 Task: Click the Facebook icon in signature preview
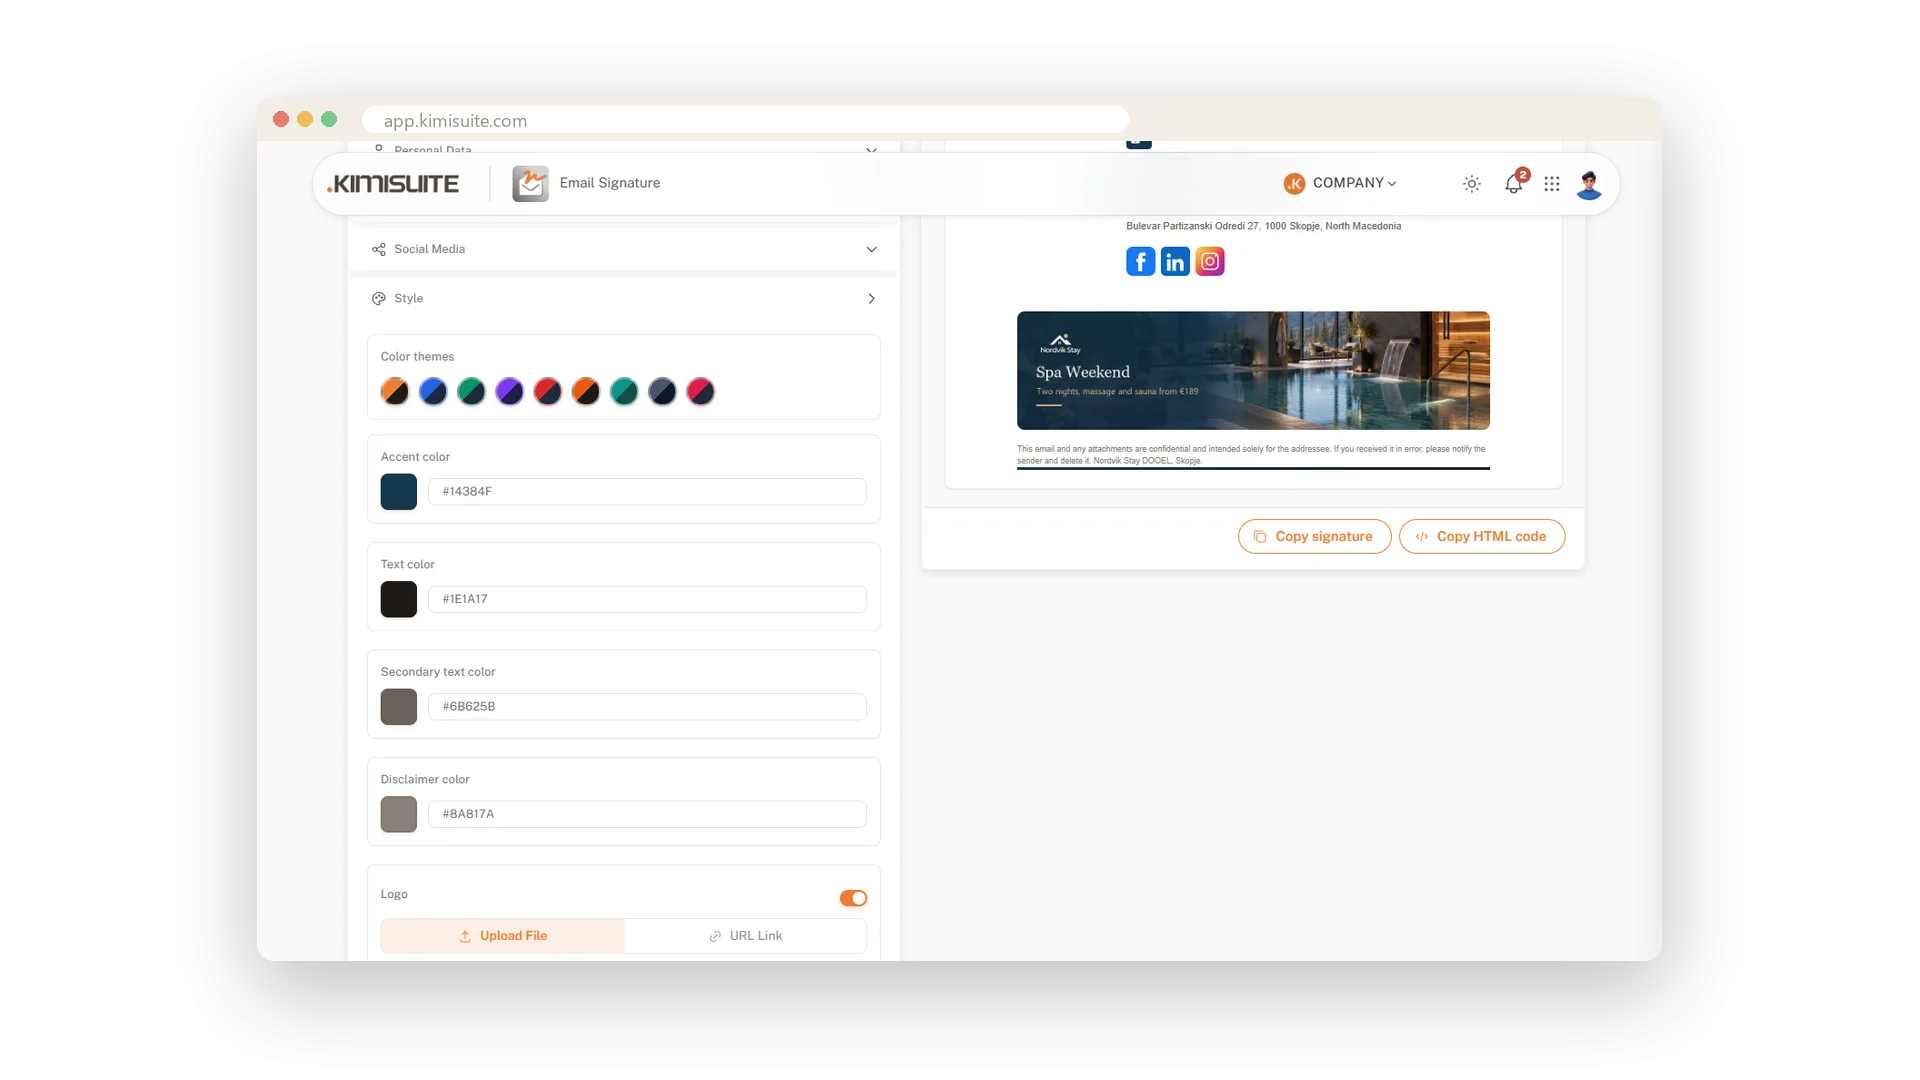click(x=1140, y=262)
